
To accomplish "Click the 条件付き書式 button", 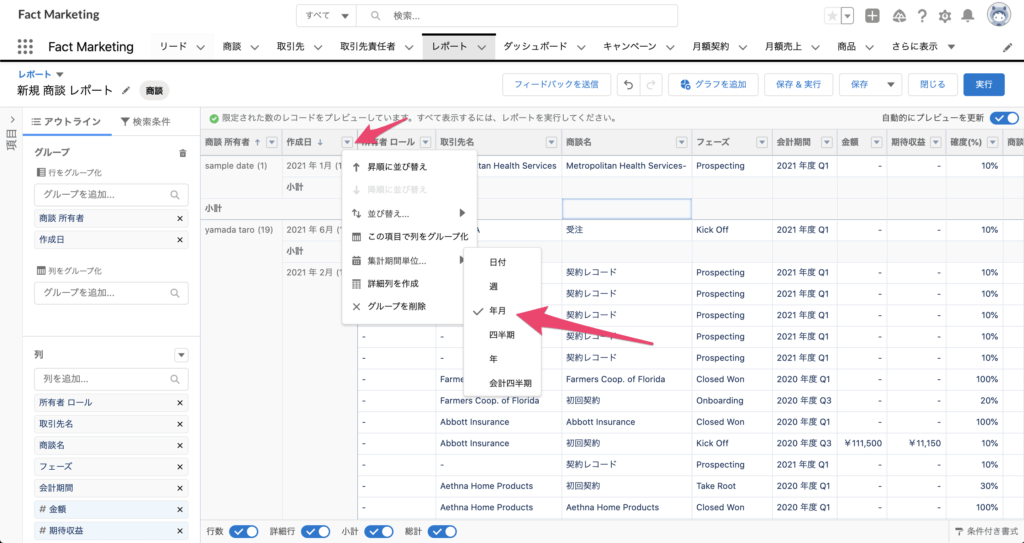I will [986, 531].
